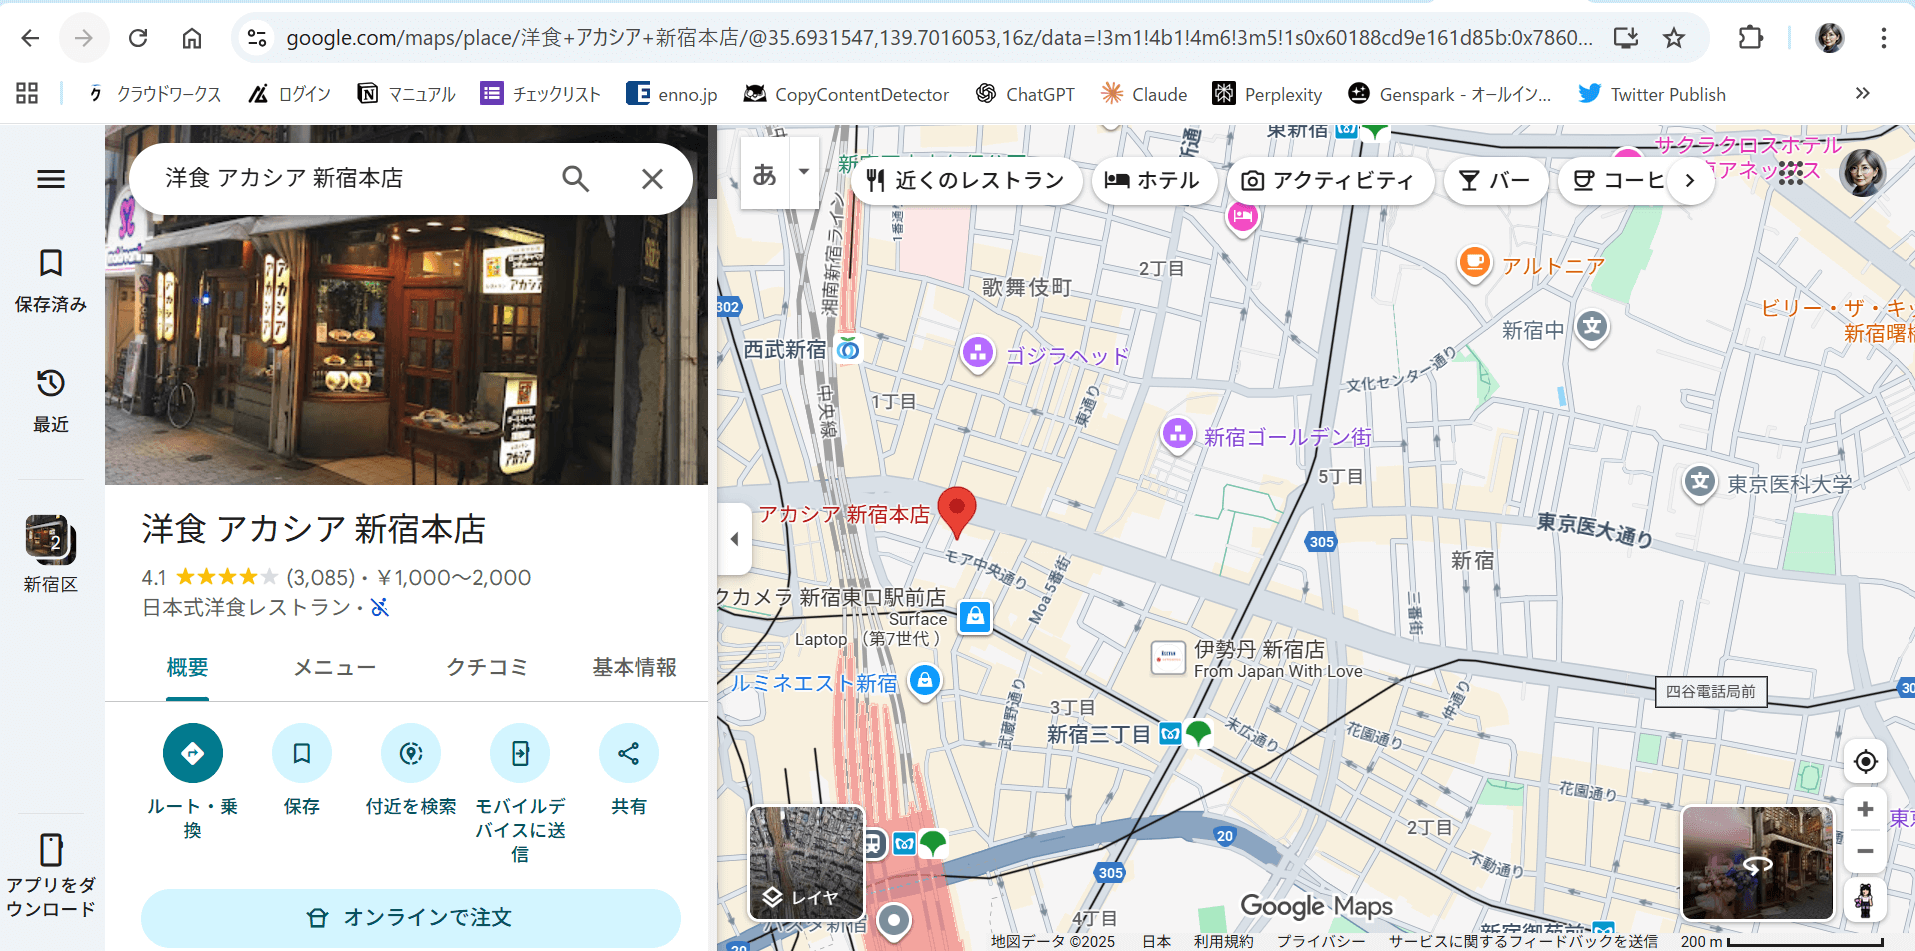The height and width of the screenshot is (951, 1915).
Task: Expand the input method dropdown arrow
Action: (x=804, y=172)
